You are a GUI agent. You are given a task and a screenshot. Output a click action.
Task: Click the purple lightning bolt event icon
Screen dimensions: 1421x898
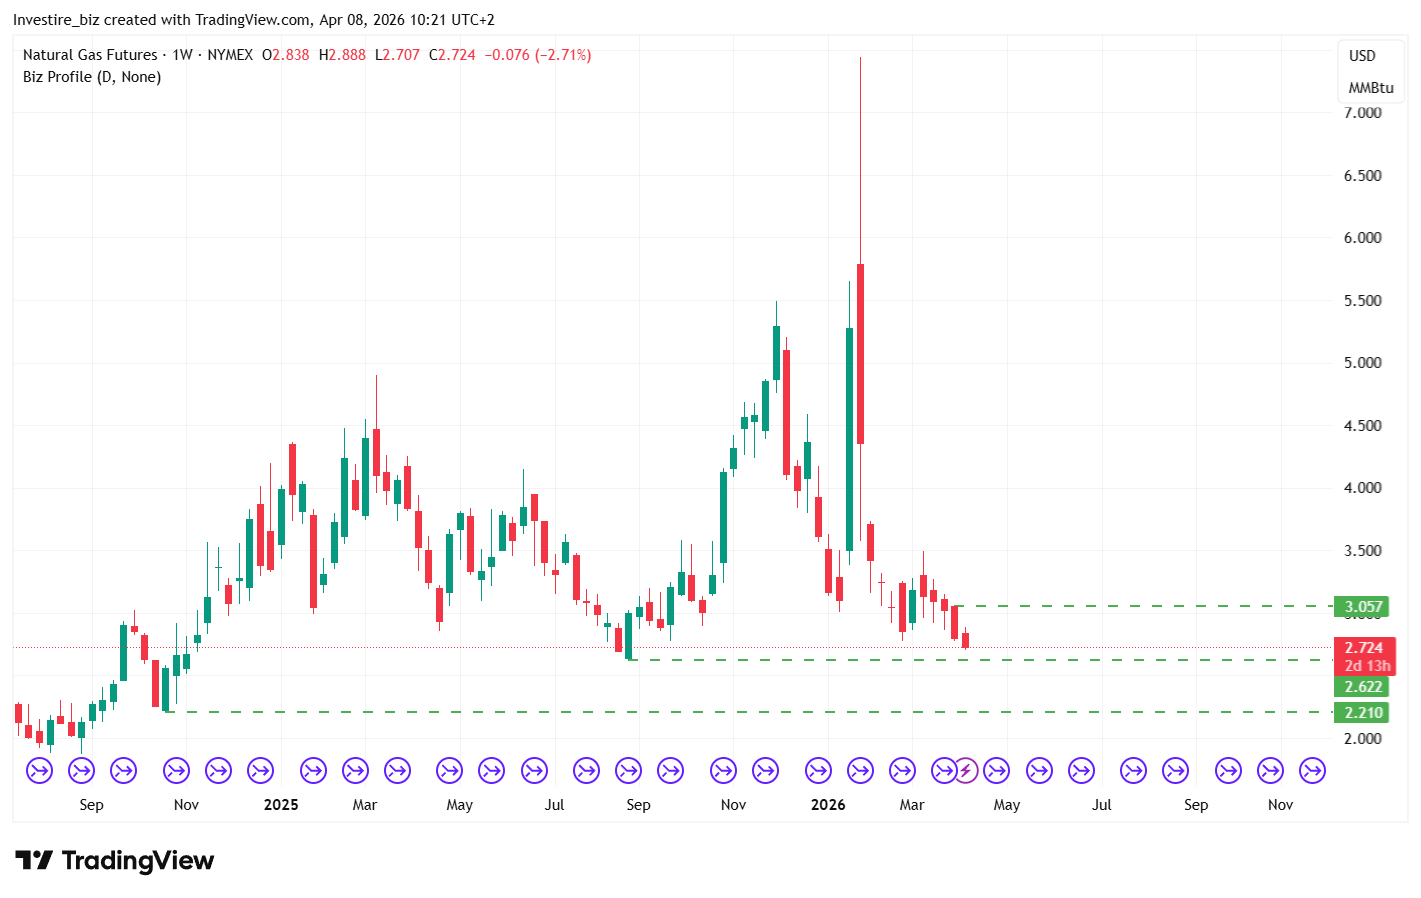point(965,770)
